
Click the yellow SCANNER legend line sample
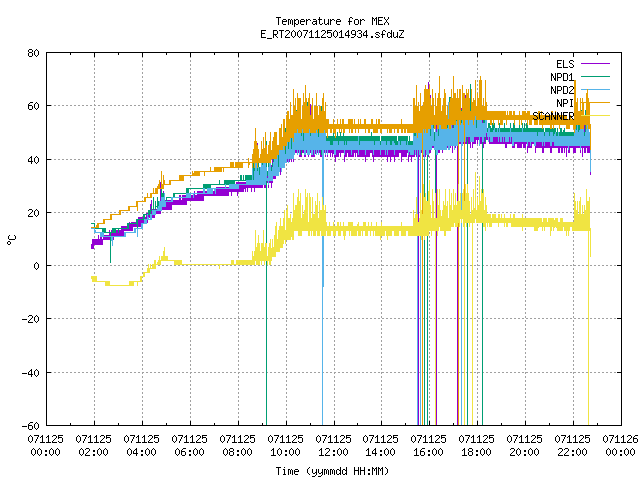click(x=595, y=116)
